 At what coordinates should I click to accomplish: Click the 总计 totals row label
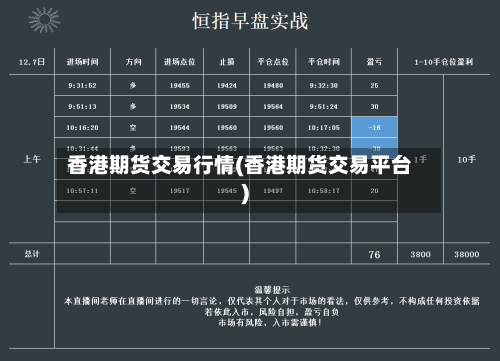[32, 254]
